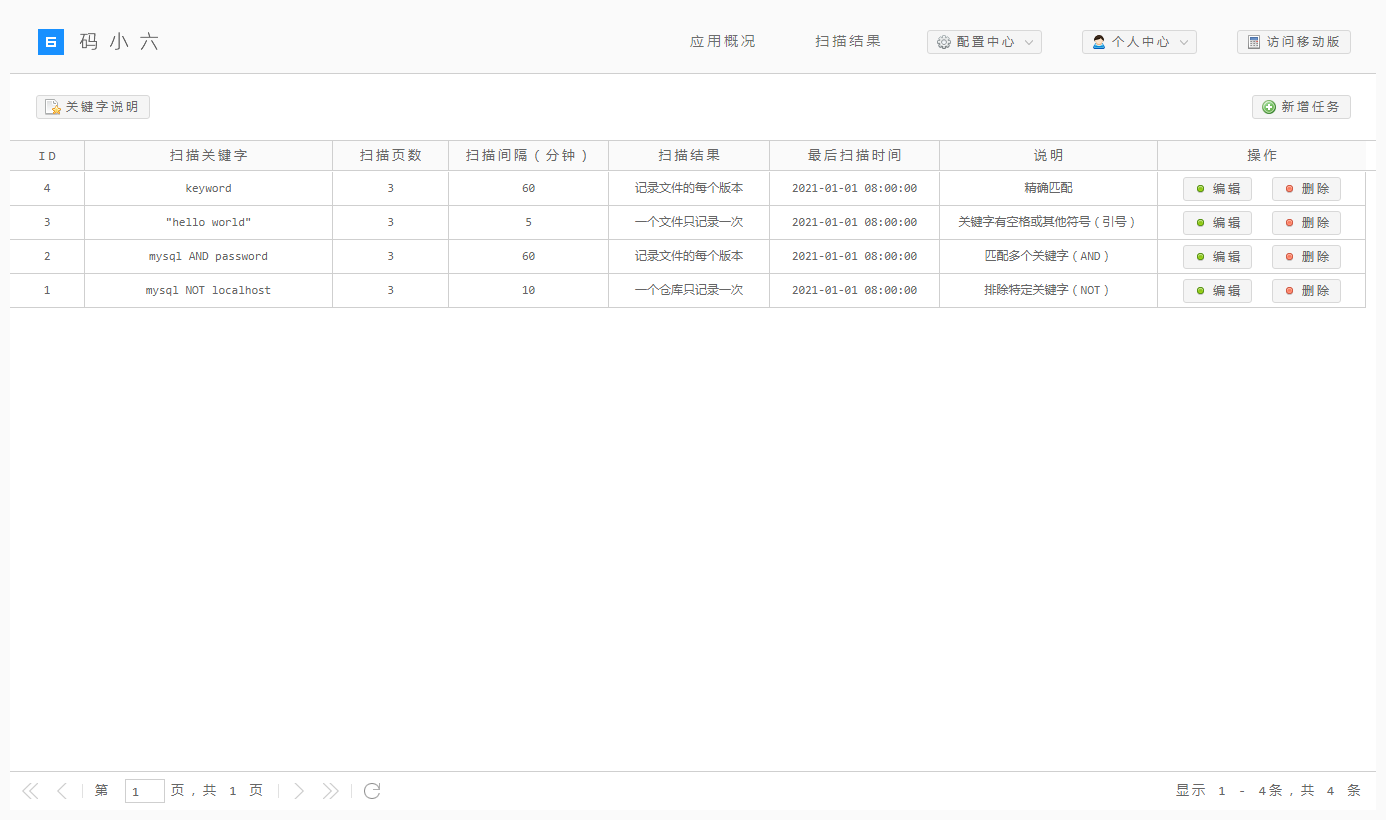This screenshot has height=820, width=1386.
Task: Click the document icon in 关键字说明
Action: (53, 107)
